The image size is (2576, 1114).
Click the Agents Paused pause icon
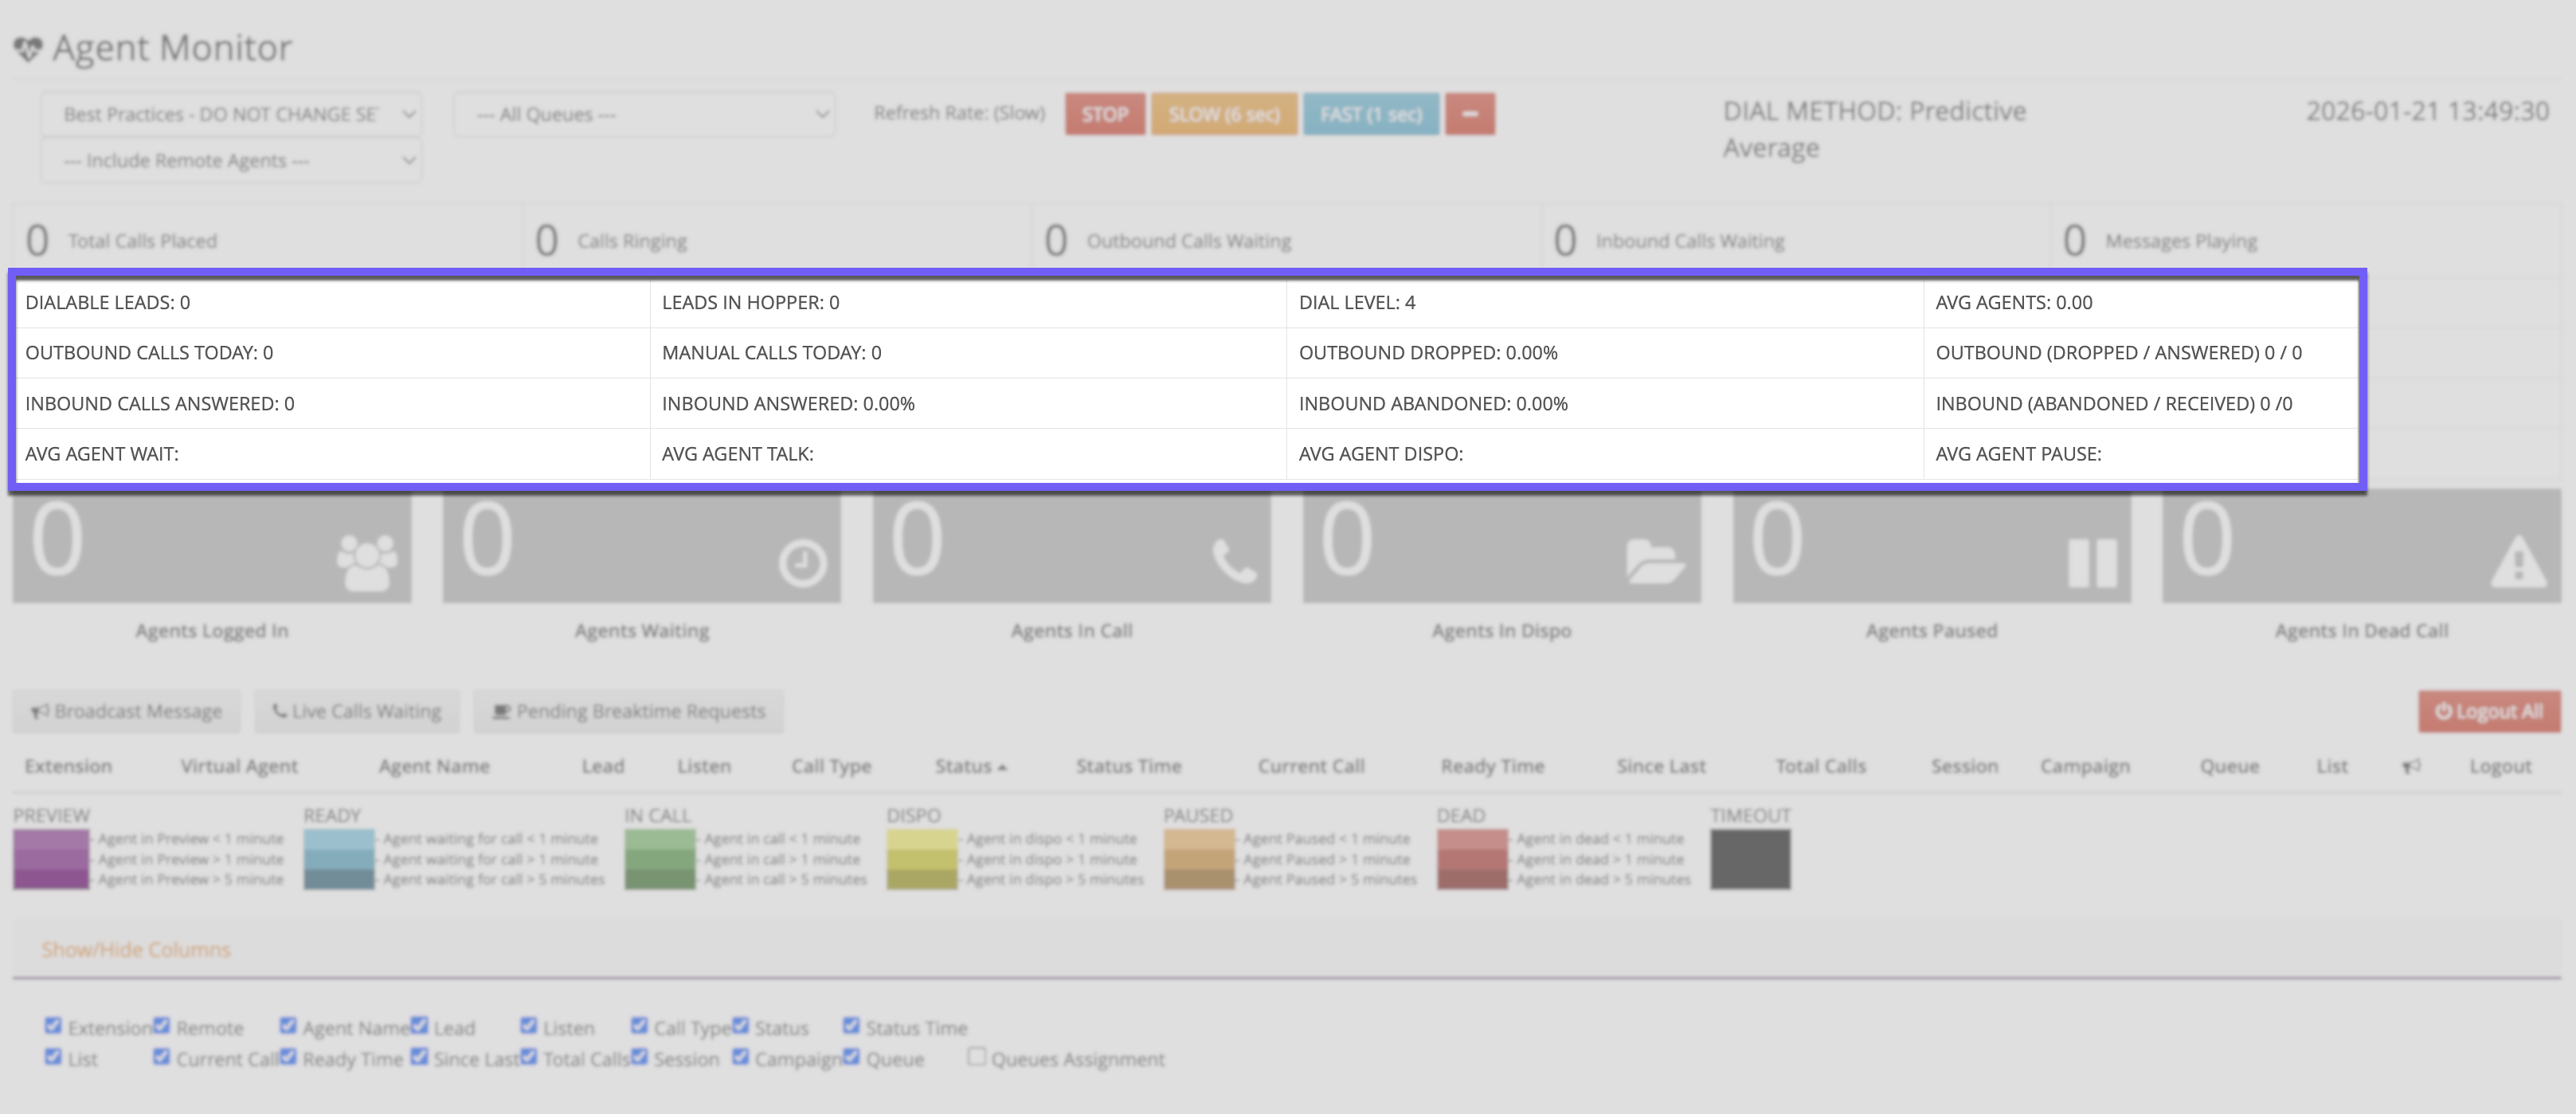(x=2092, y=563)
